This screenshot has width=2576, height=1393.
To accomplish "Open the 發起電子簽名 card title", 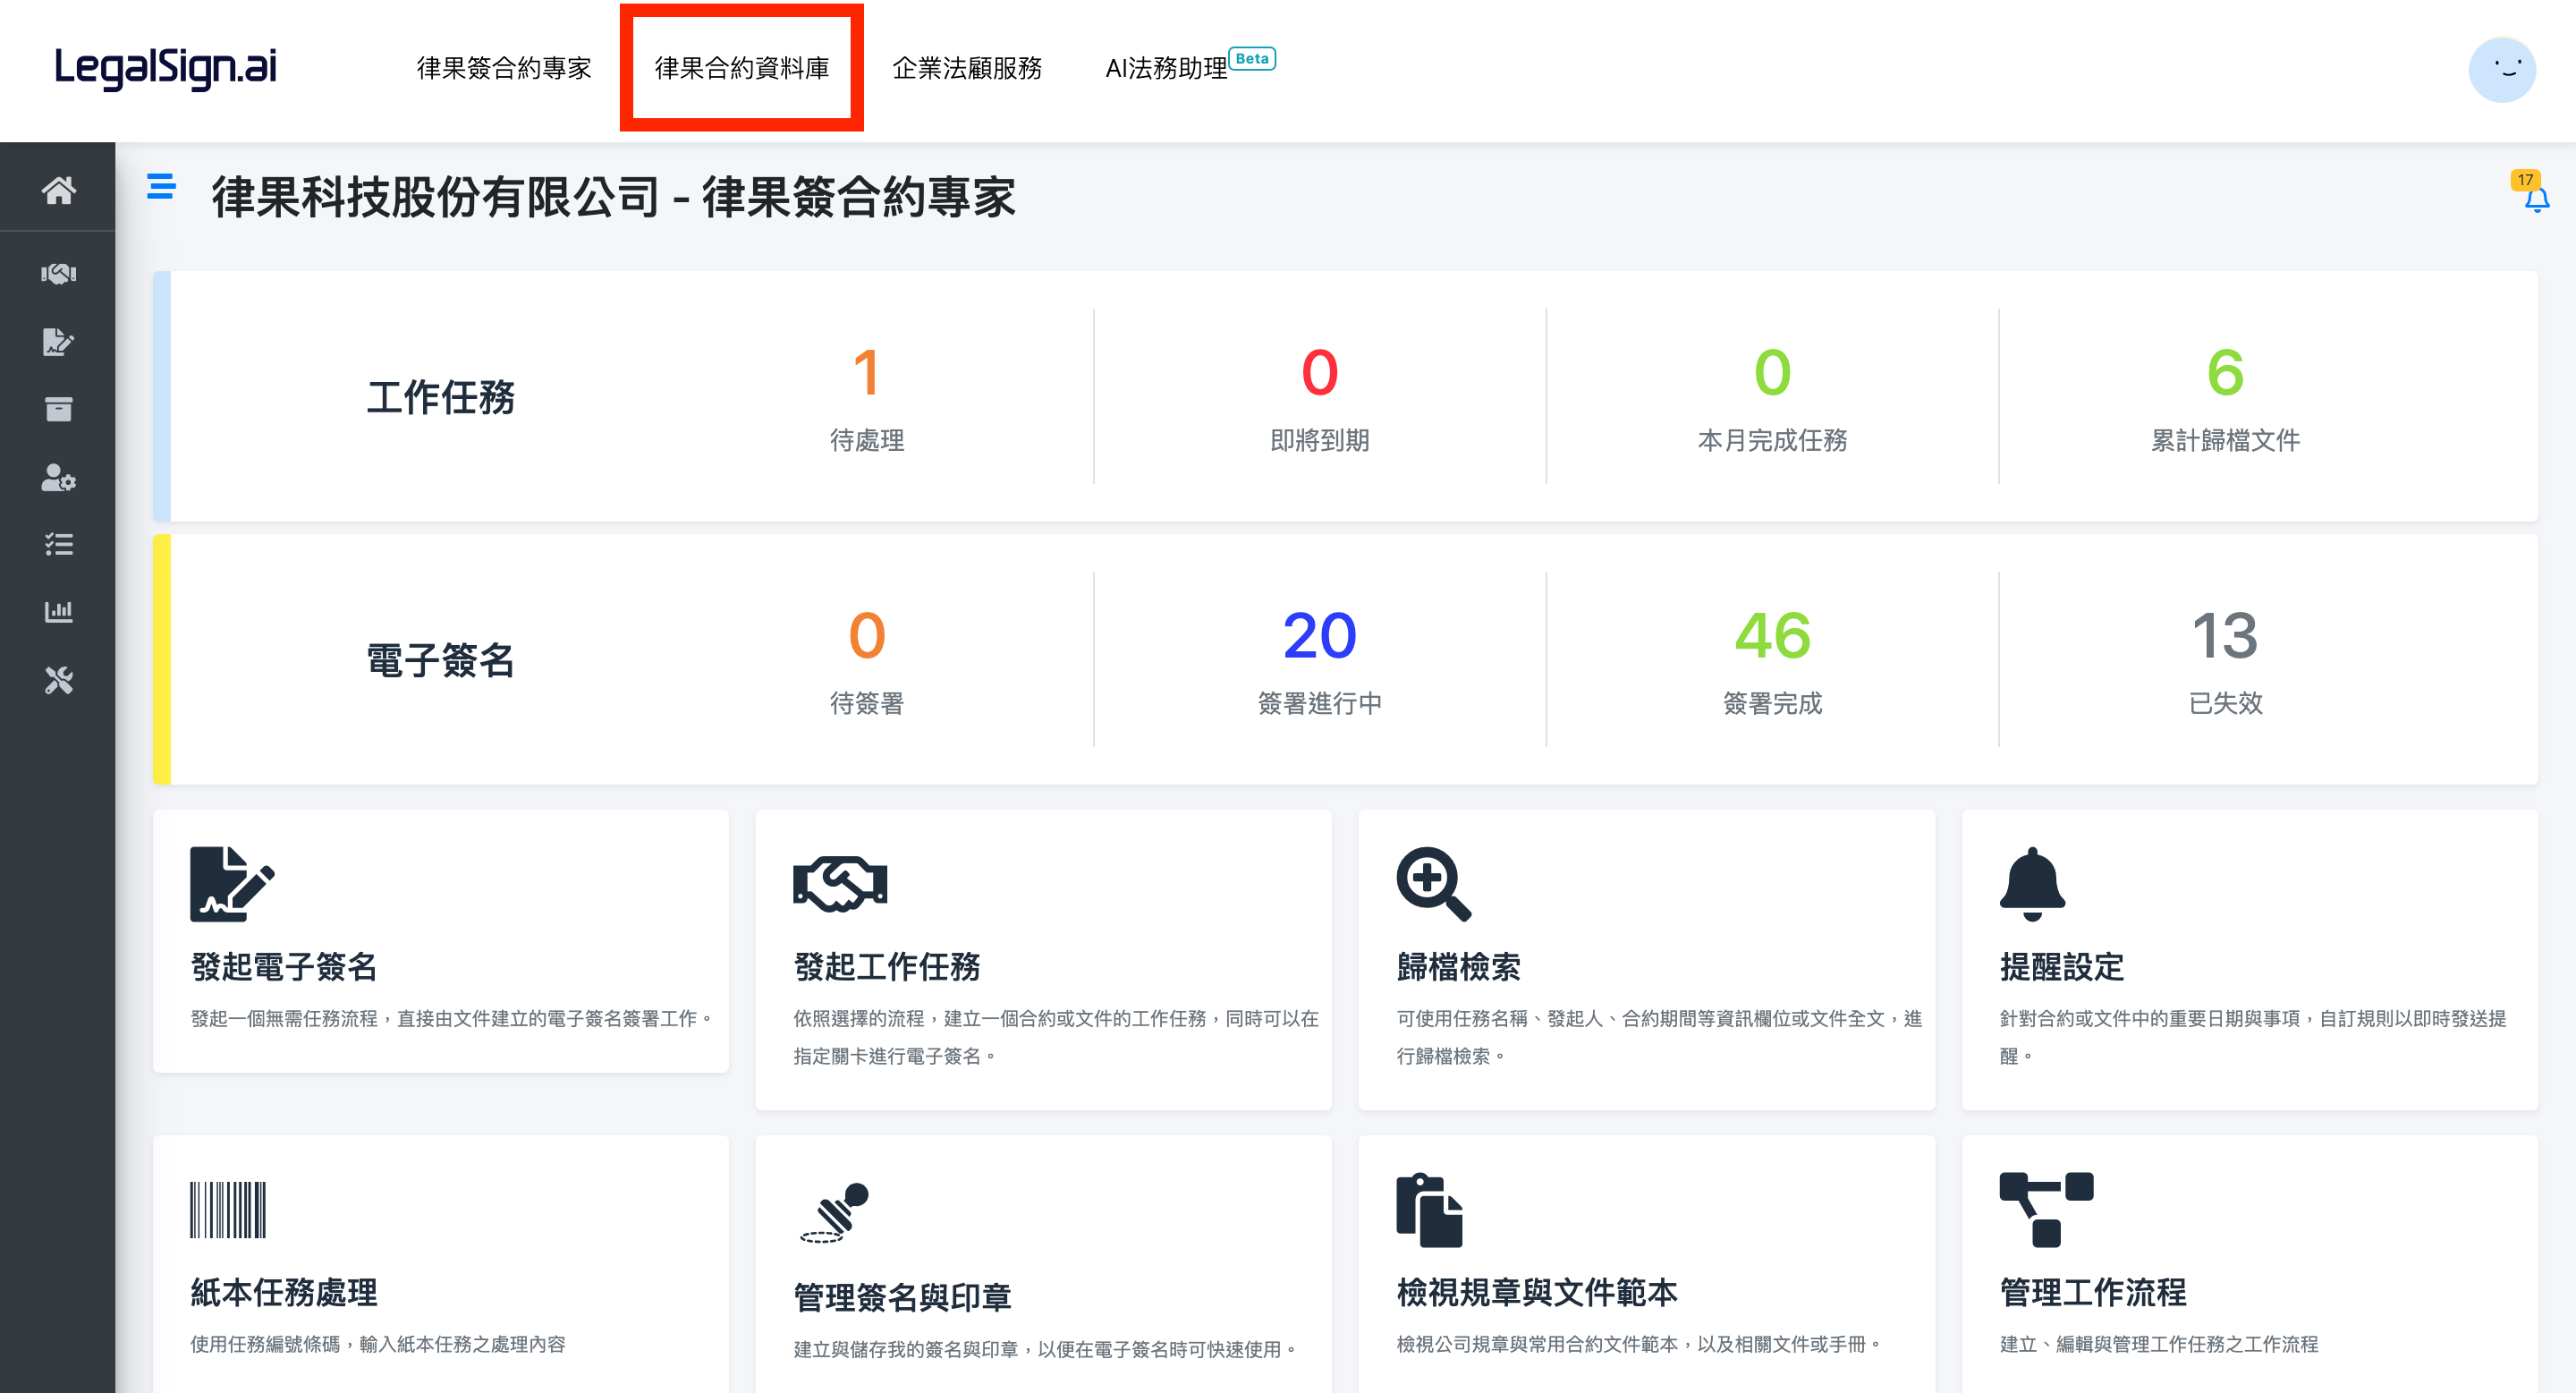I will [x=284, y=966].
